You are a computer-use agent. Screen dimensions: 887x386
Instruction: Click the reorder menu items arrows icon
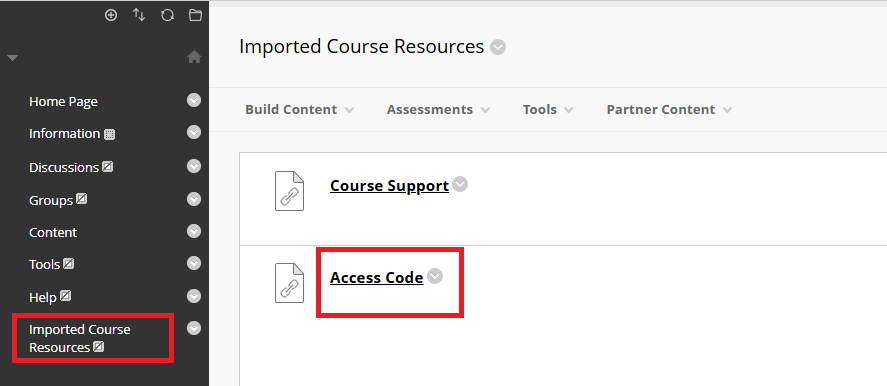[x=139, y=15]
